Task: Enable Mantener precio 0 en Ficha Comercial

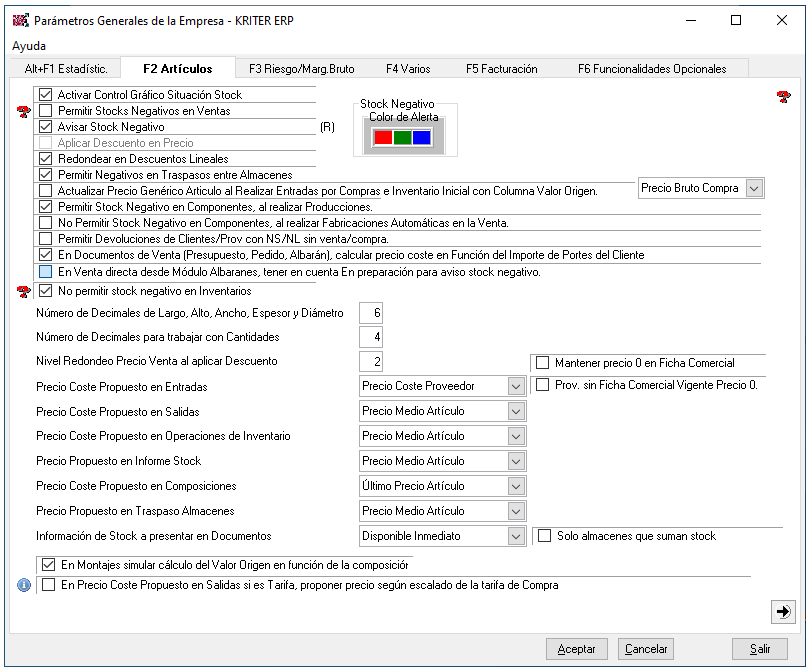Action: 542,363
